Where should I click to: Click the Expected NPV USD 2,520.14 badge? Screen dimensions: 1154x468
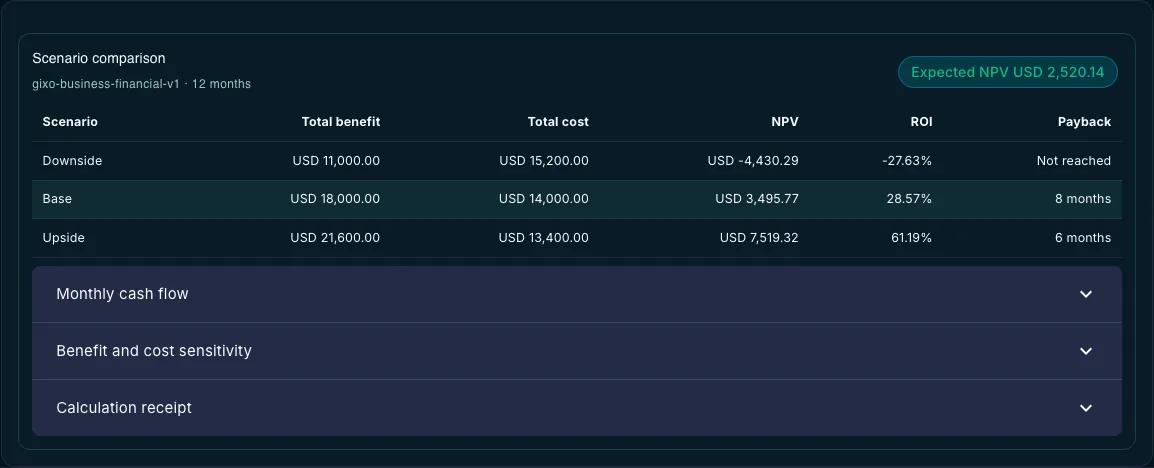1008,72
